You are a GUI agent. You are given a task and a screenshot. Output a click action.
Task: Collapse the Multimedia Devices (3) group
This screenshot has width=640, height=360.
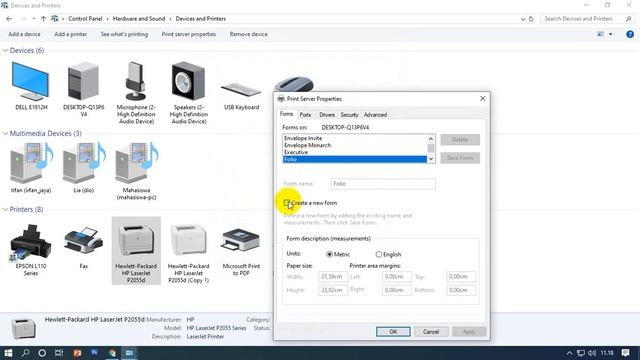pyautogui.click(x=5, y=133)
